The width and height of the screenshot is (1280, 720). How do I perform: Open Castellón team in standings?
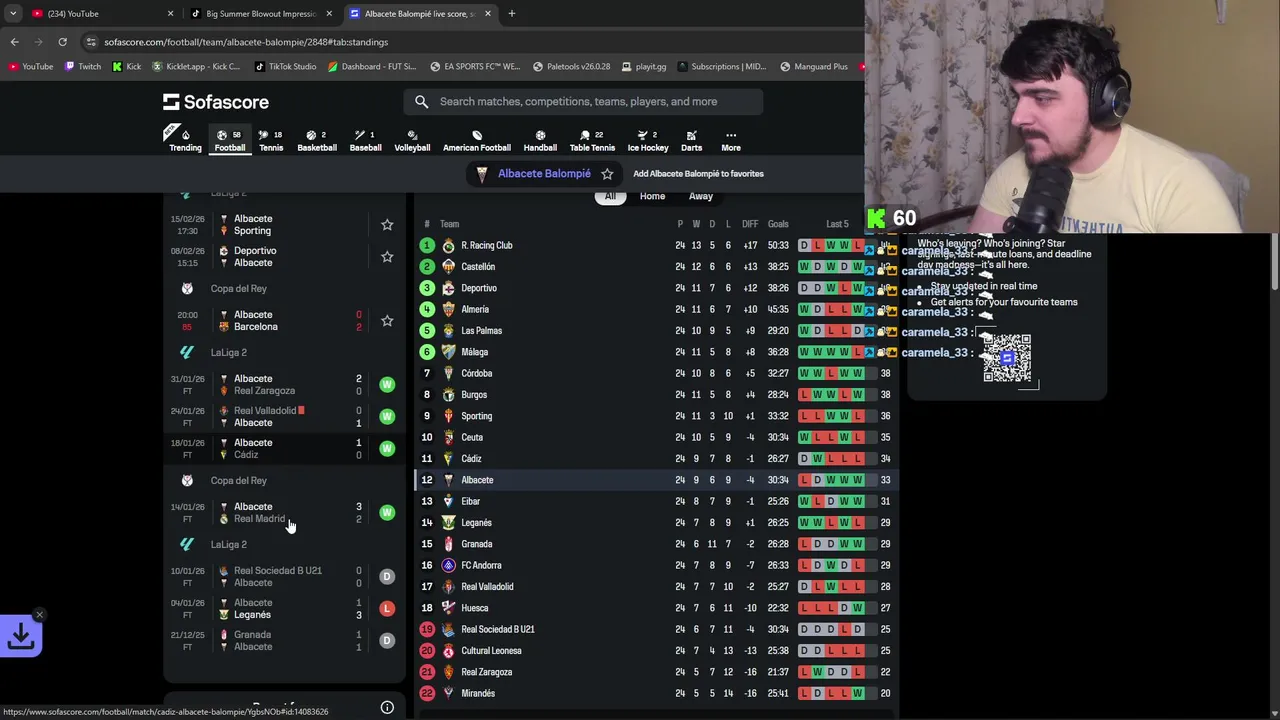[x=478, y=267]
